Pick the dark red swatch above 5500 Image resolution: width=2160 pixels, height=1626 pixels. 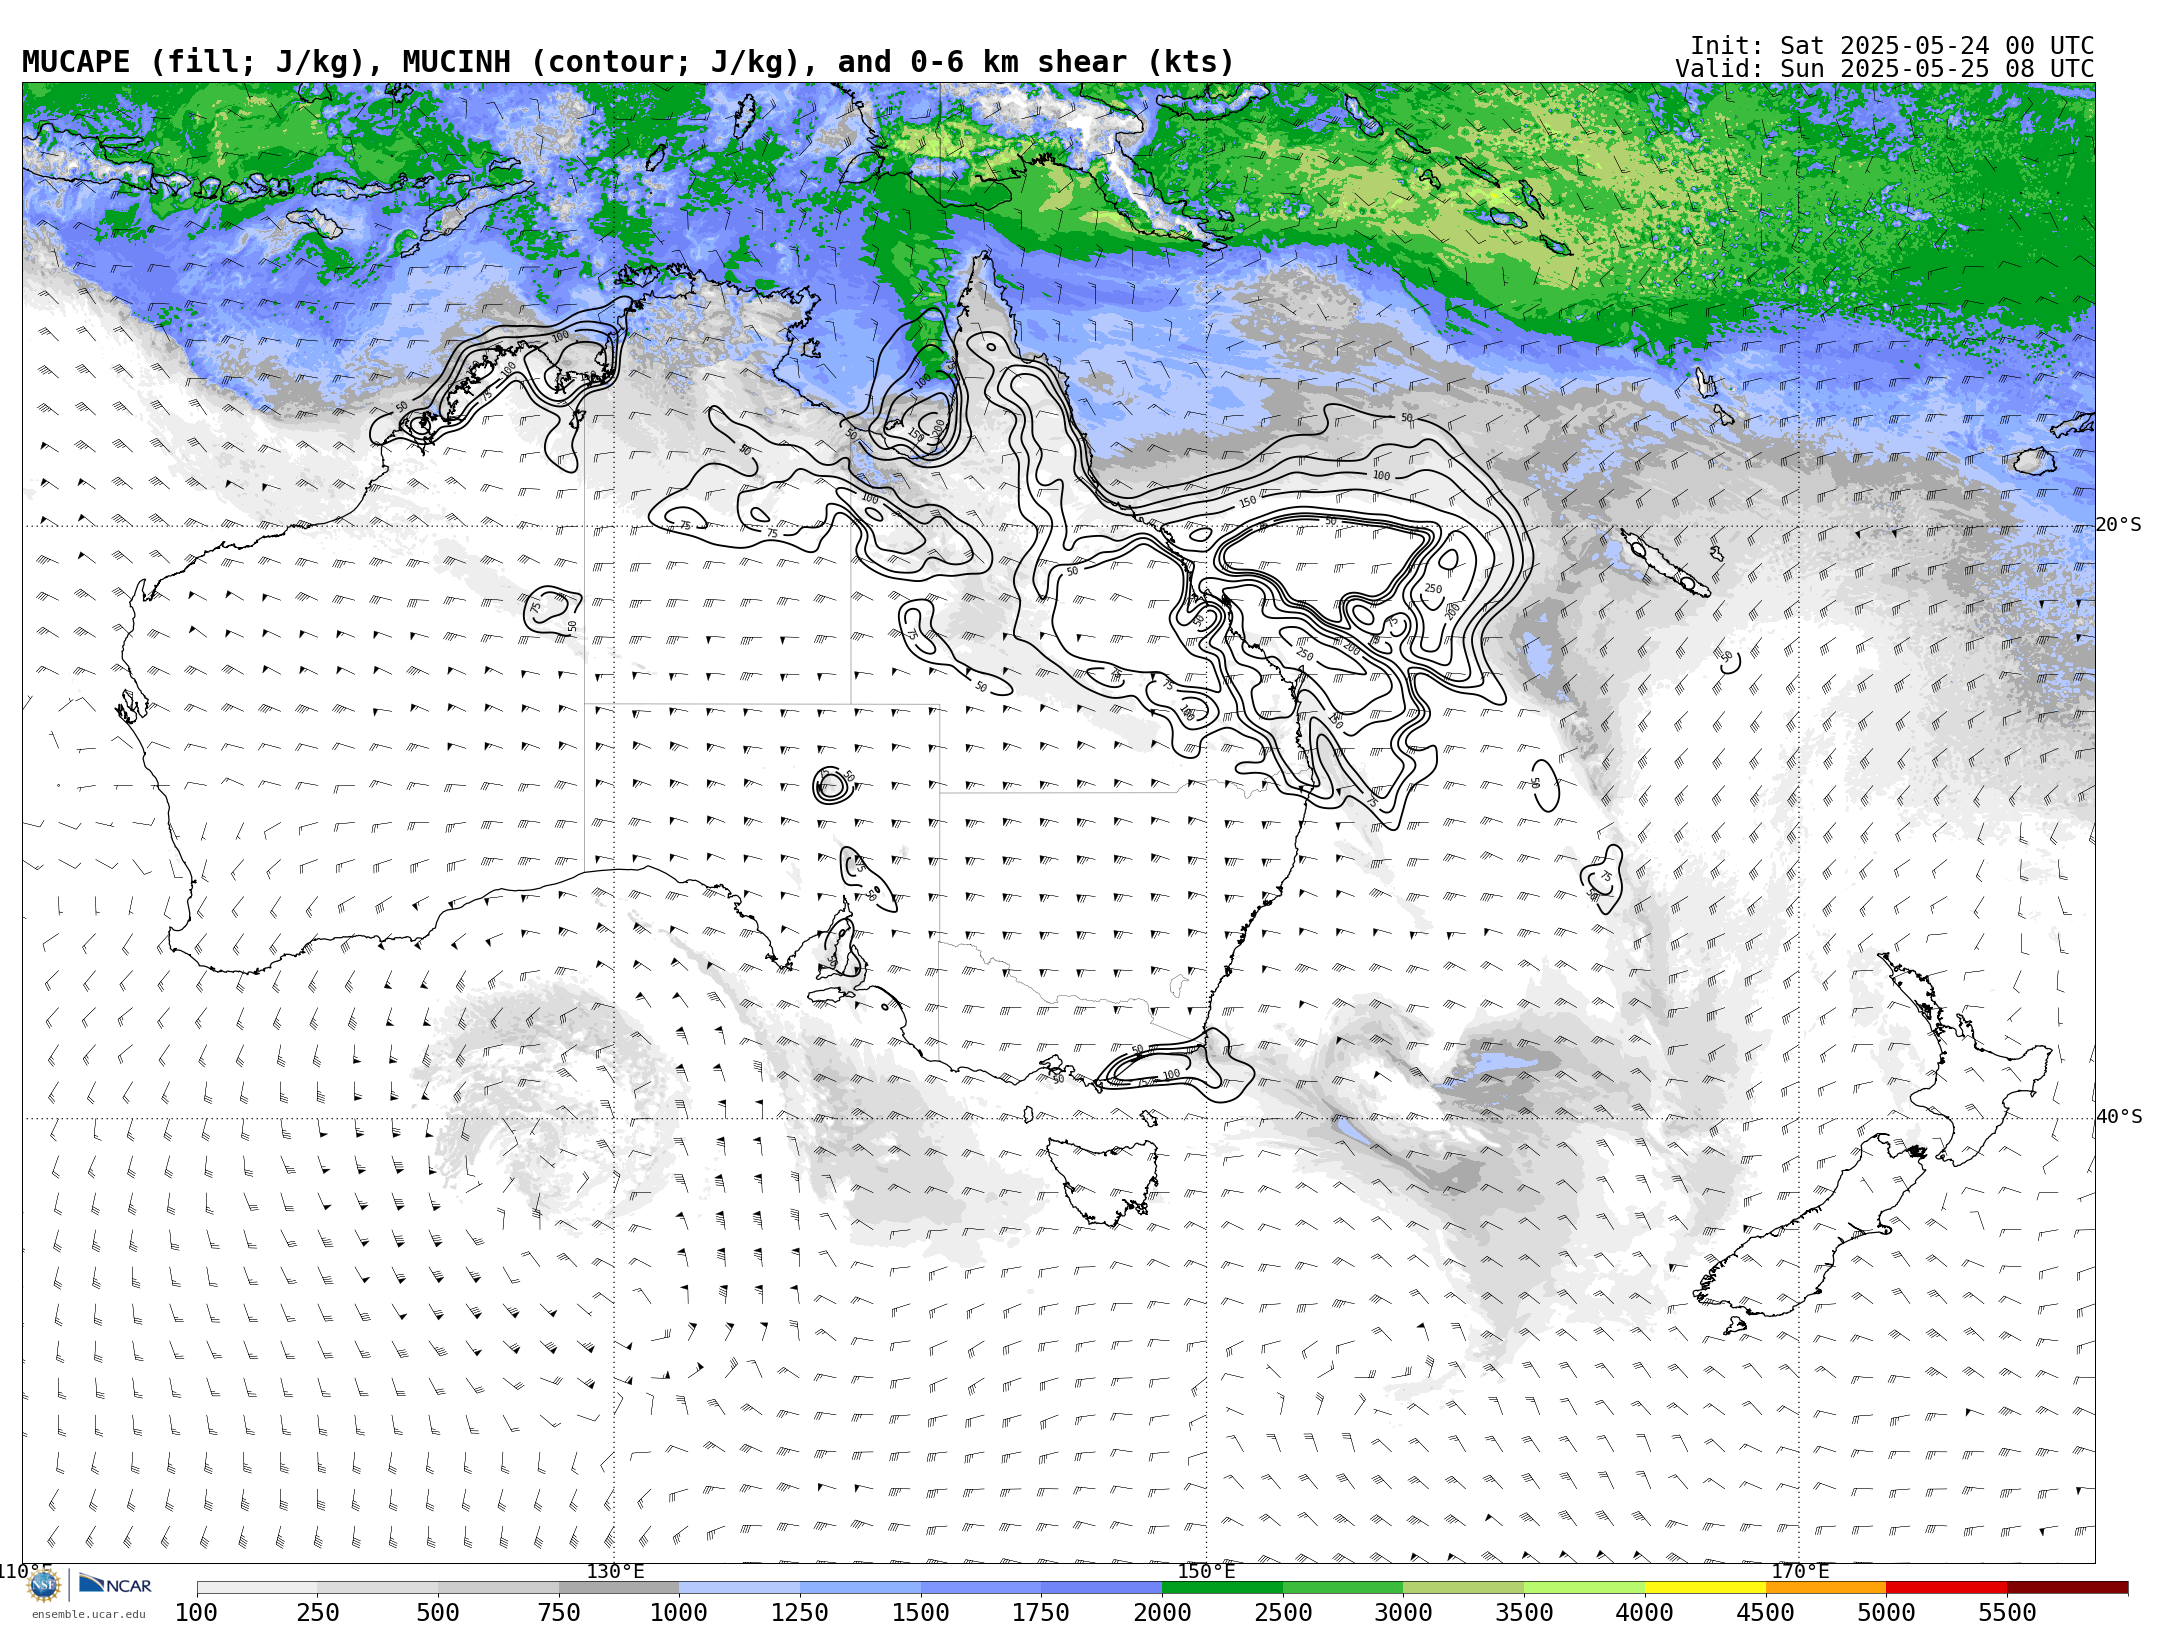2067,1588
